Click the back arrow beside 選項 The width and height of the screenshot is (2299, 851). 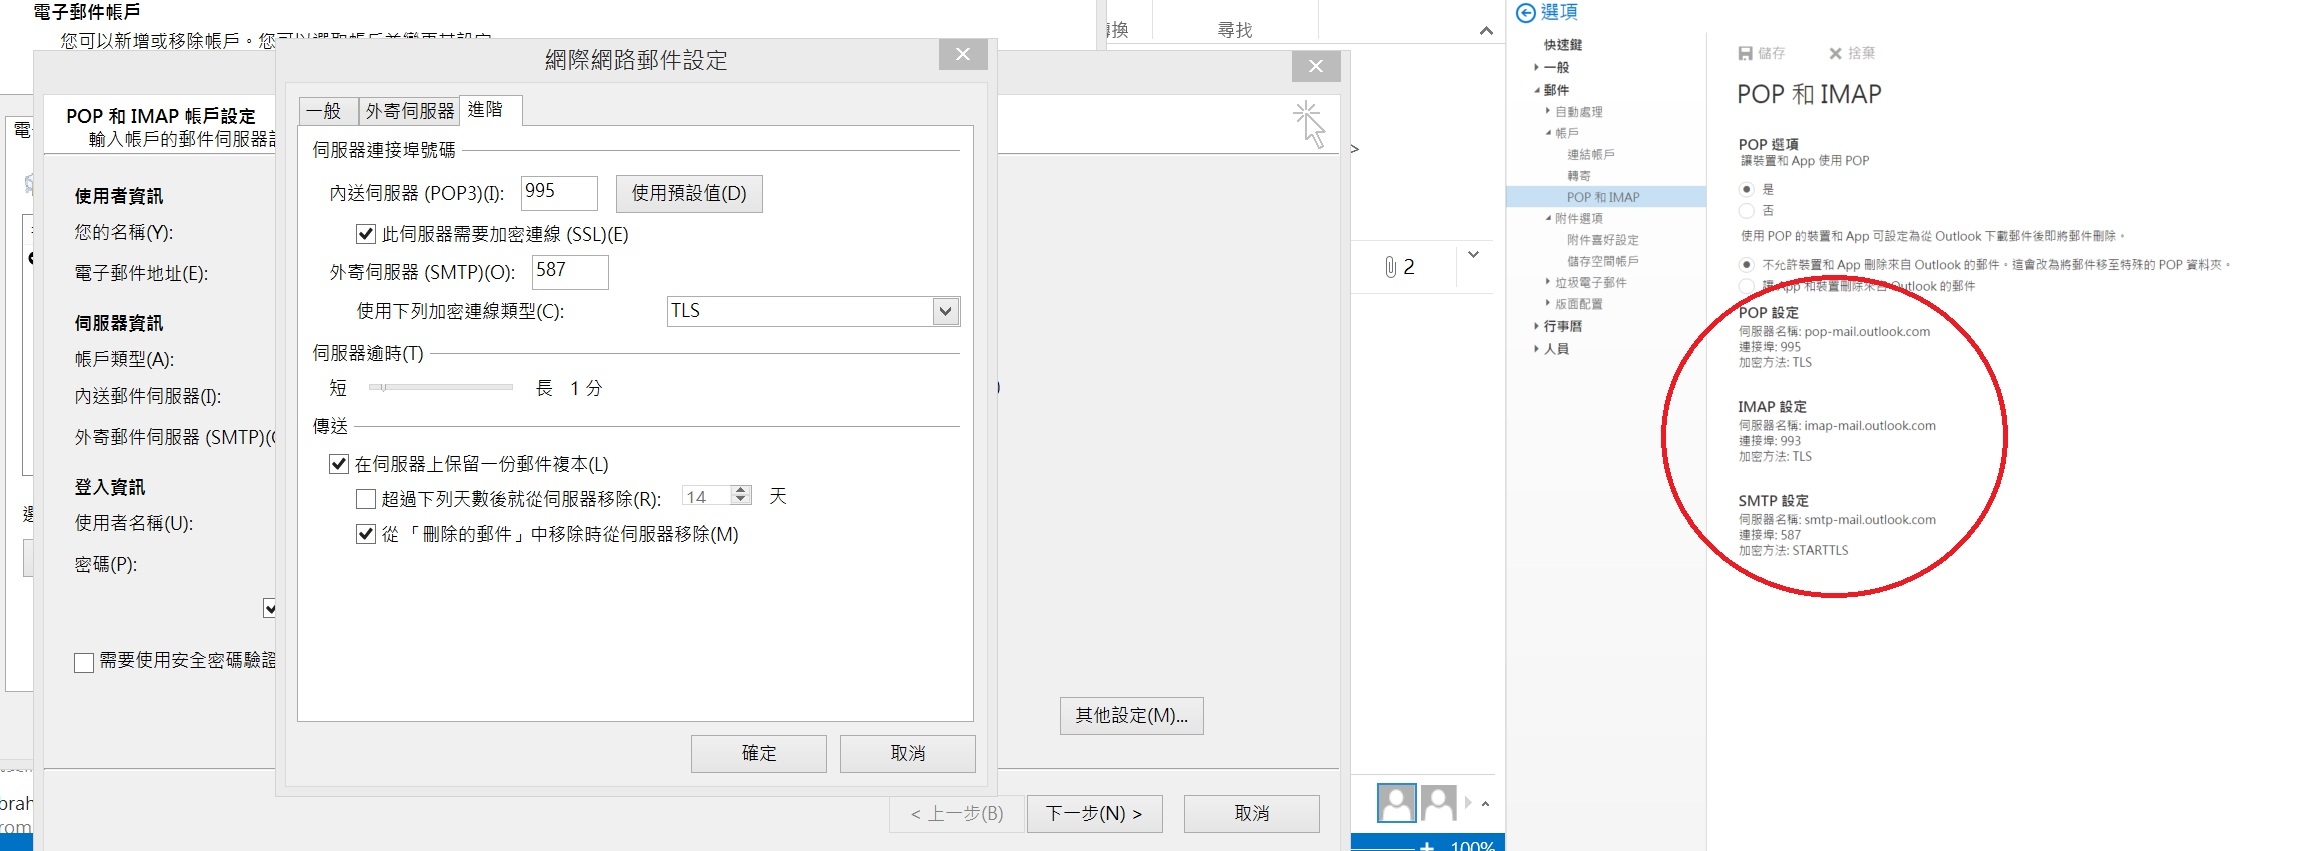pyautogui.click(x=1526, y=13)
